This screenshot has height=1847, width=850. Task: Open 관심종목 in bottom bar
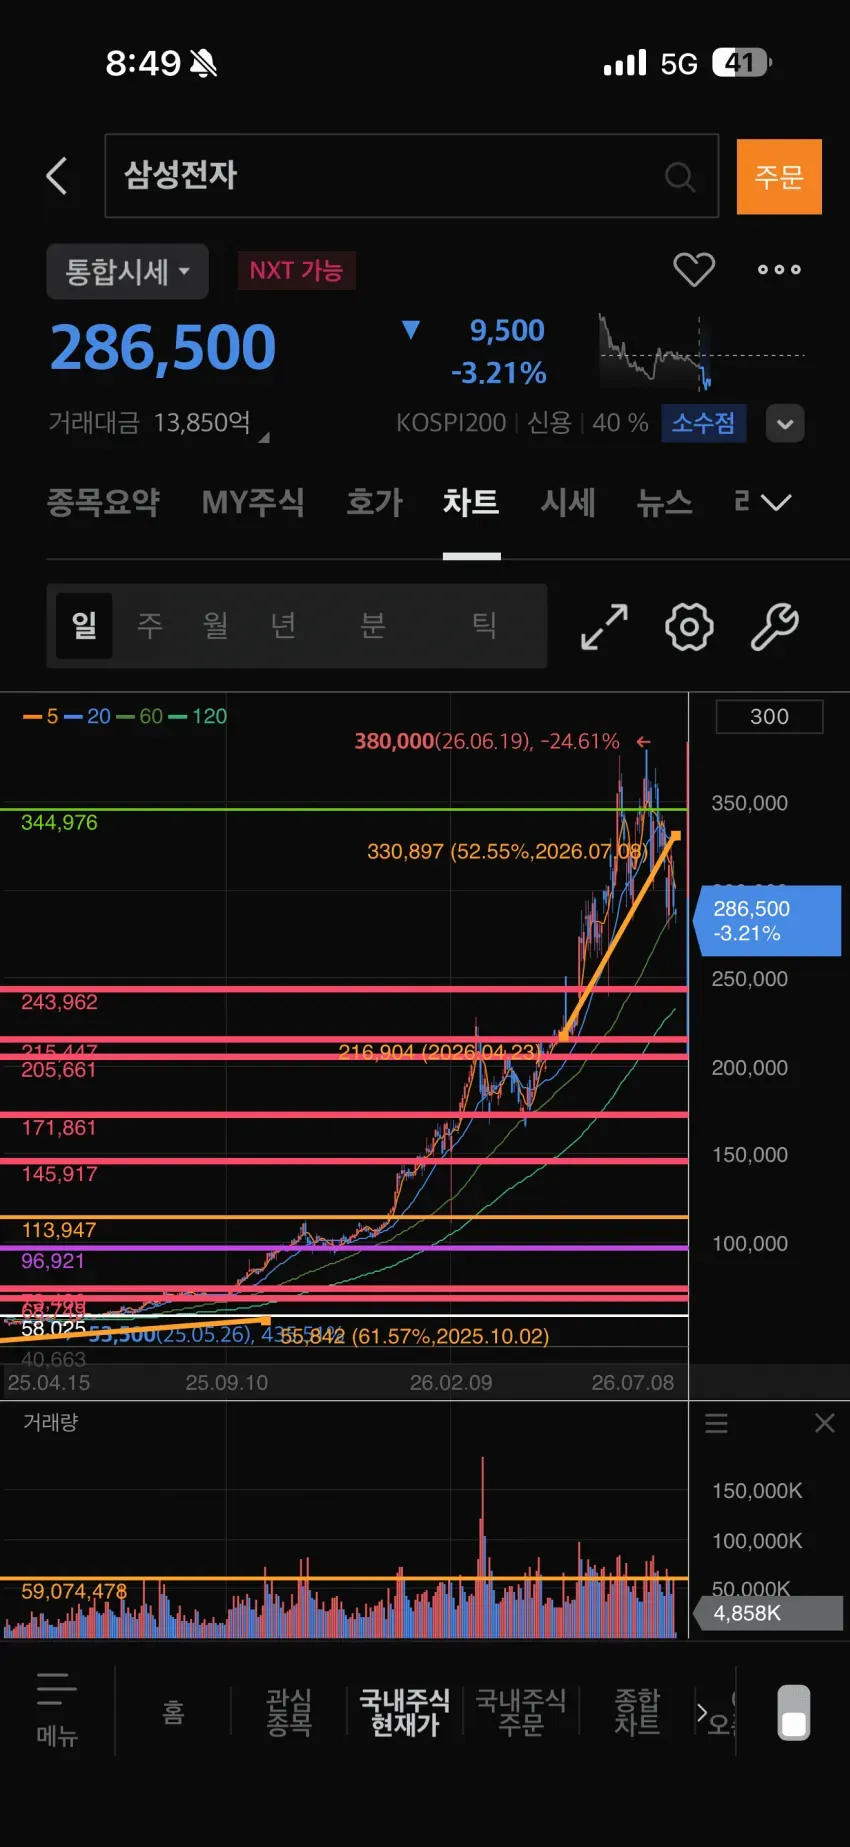click(289, 1712)
